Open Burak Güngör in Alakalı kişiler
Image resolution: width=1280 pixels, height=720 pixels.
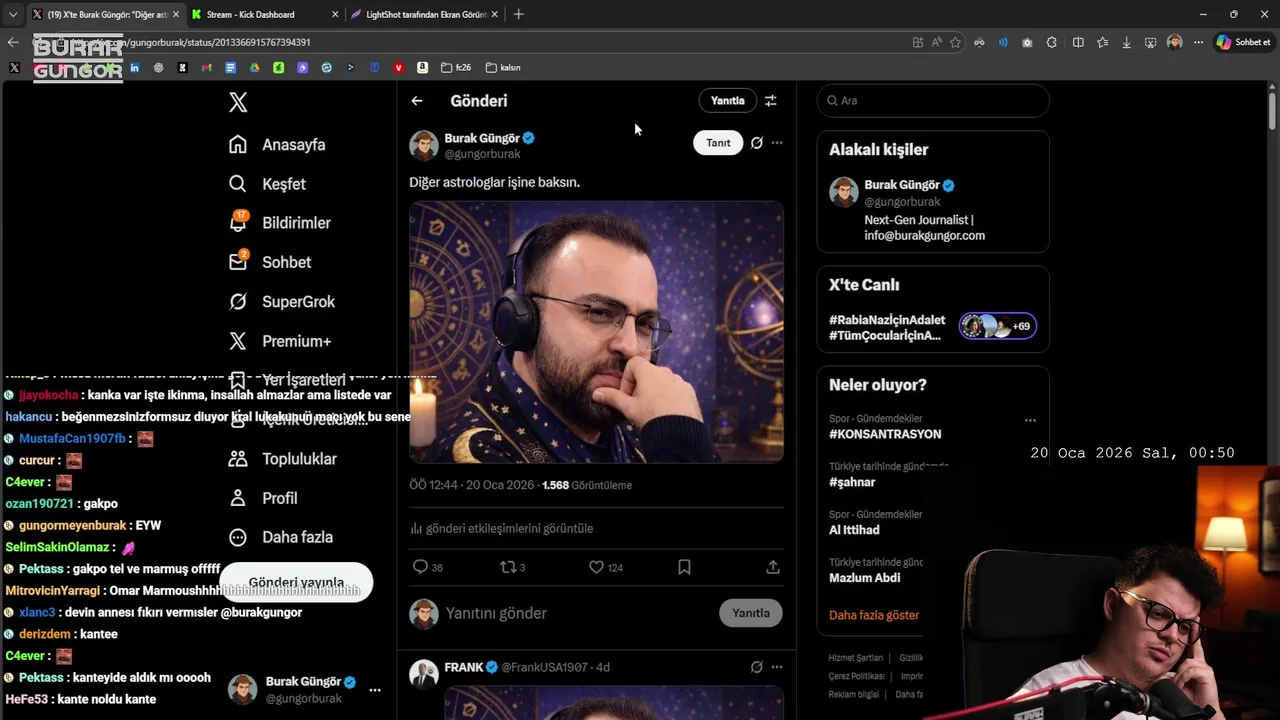point(933,210)
